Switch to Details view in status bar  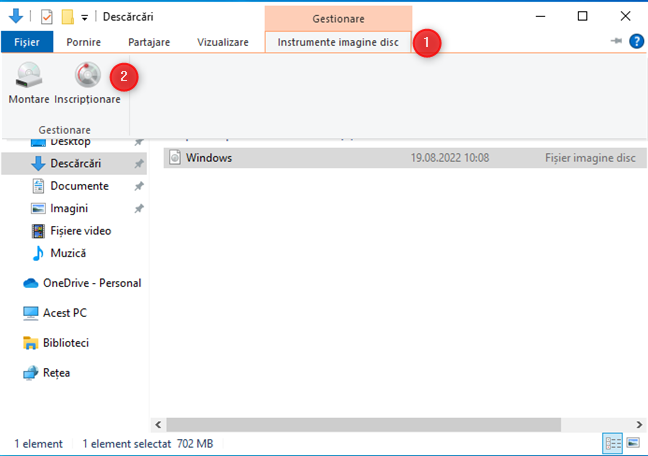(x=612, y=444)
